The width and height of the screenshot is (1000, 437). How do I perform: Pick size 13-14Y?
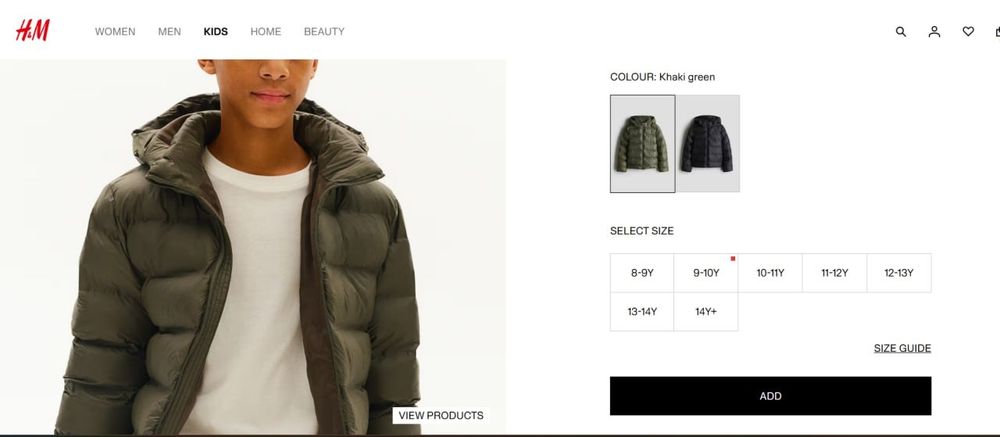coord(642,312)
